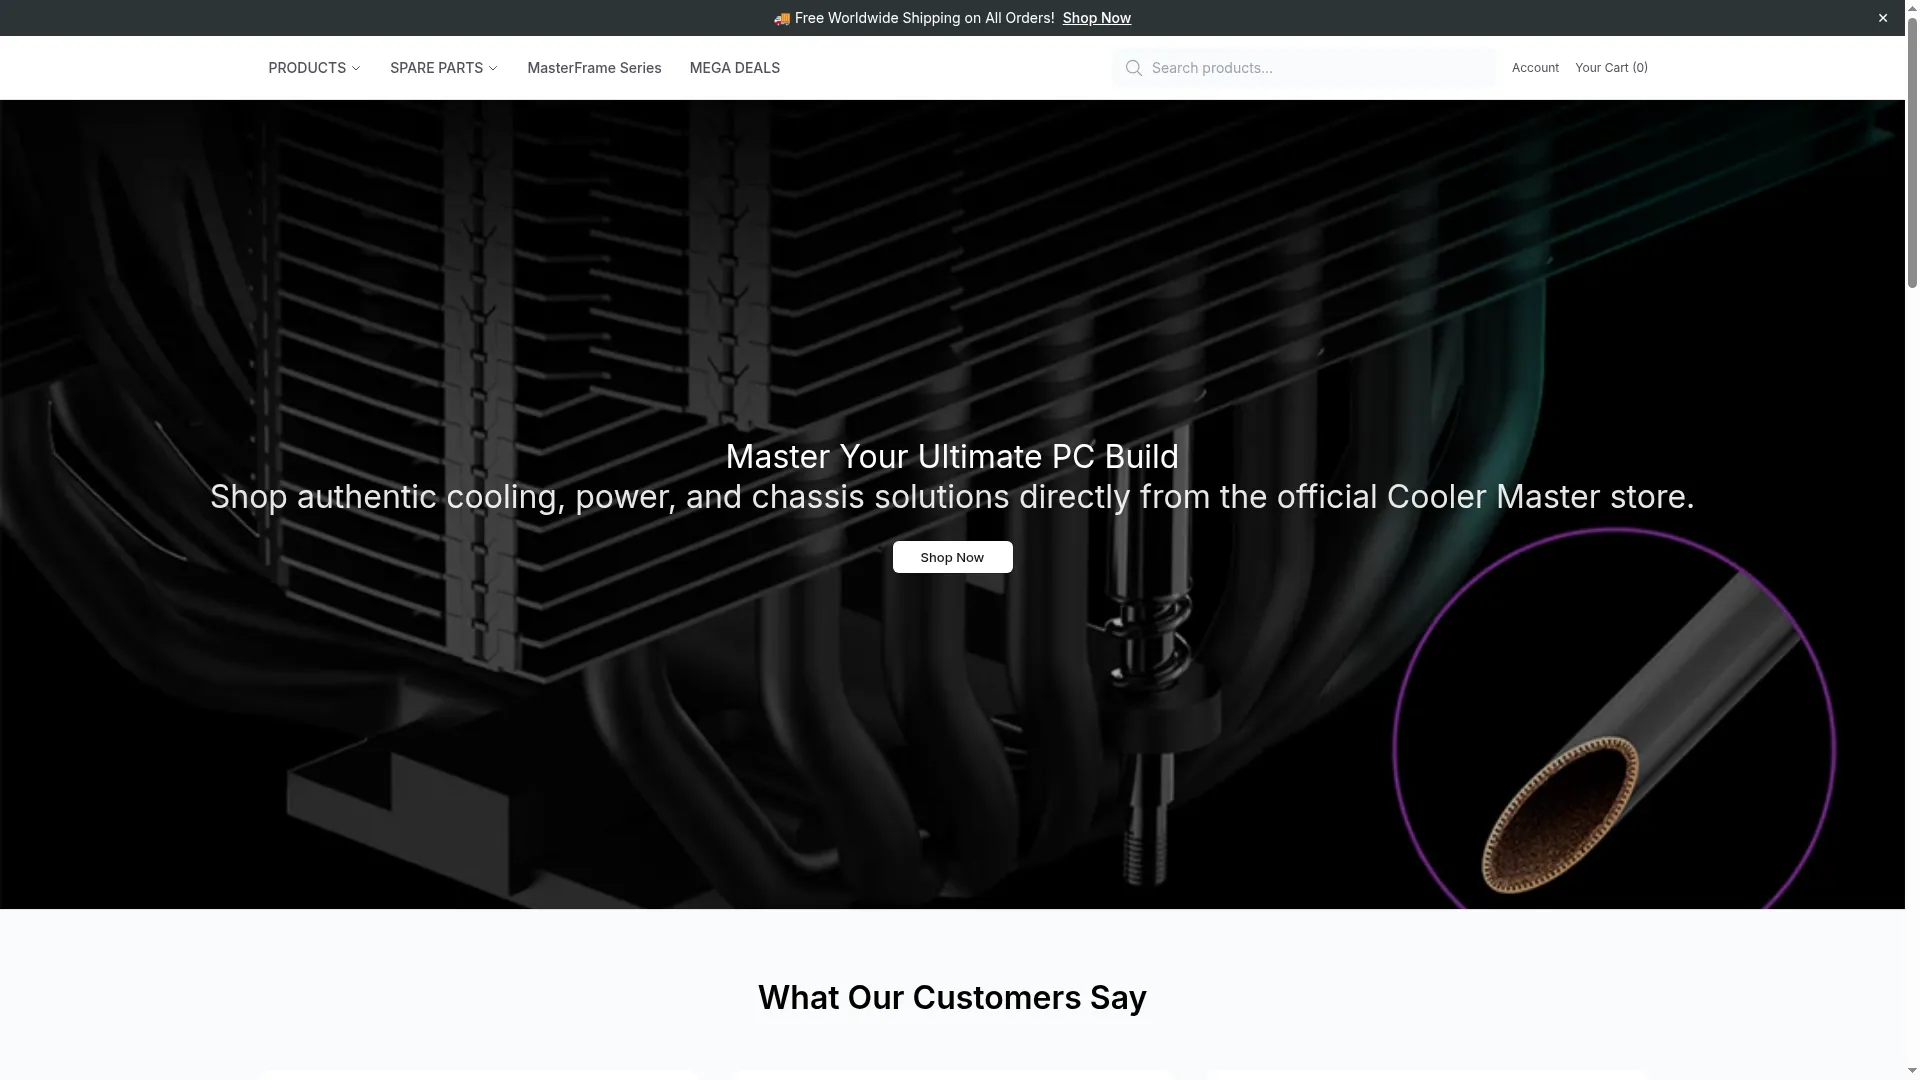This screenshot has height=1080, width=1920.
Task: Click the truck emoji in announcement bar
Action: tap(782, 18)
